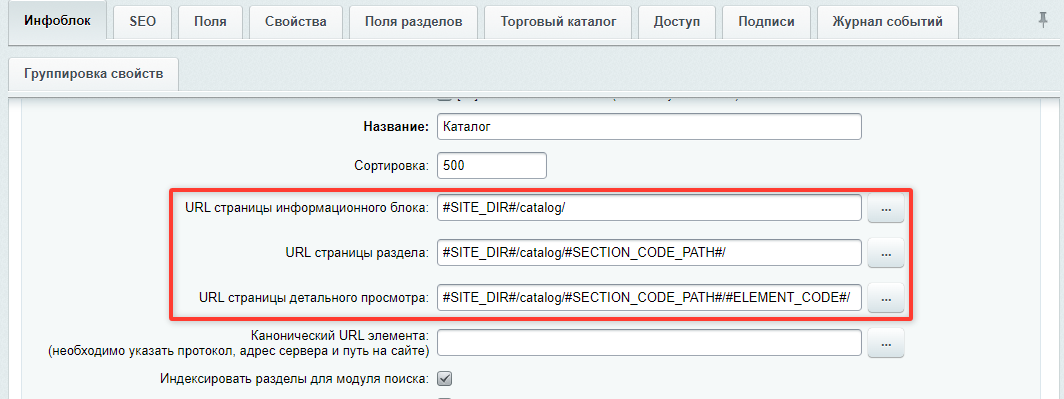
Task: Switch to the Свойства tab
Action: pos(296,22)
